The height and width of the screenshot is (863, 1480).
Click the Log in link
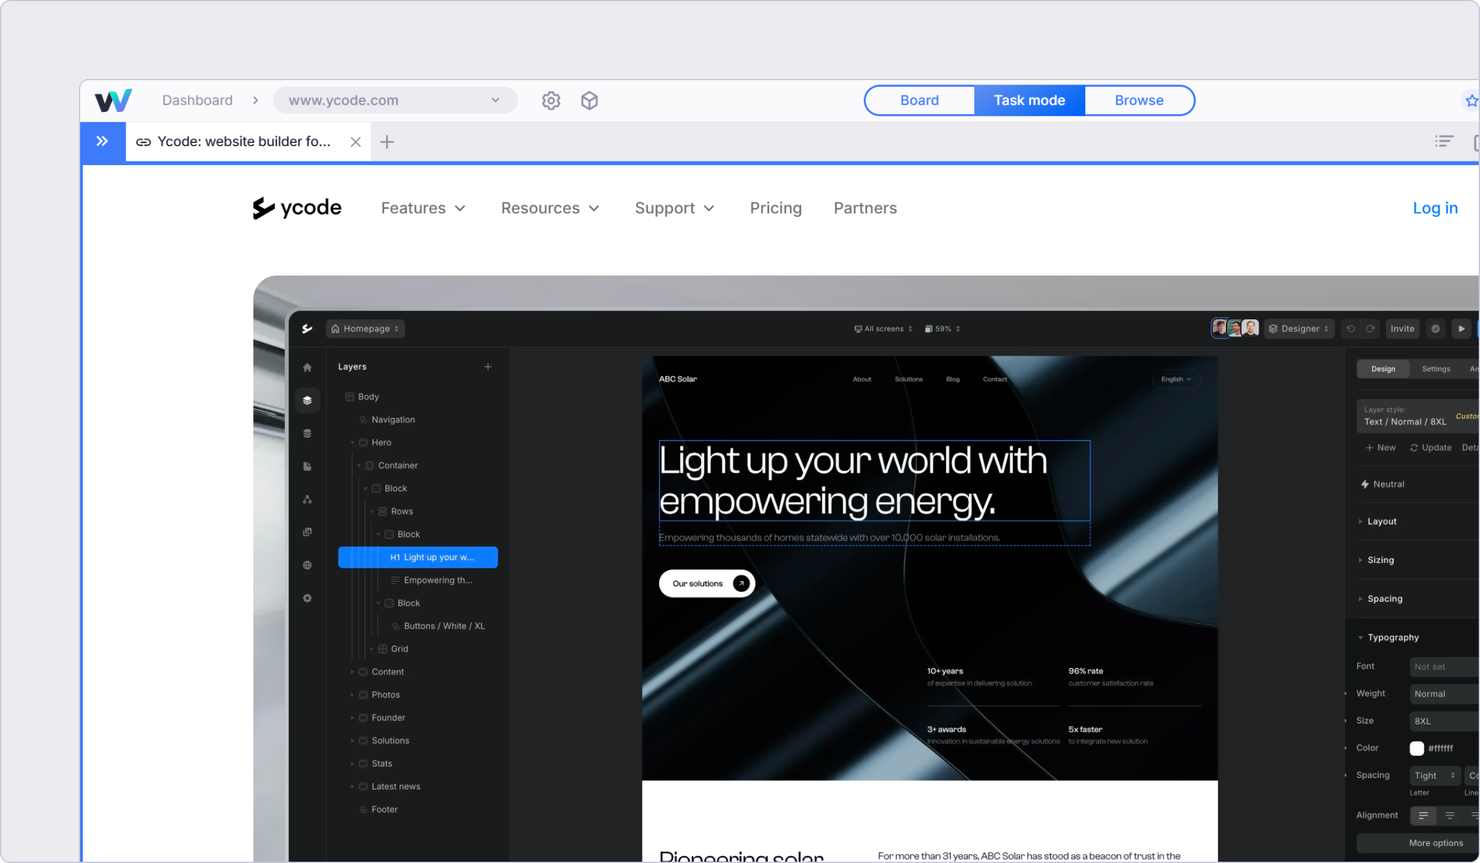pos(1435,208)
